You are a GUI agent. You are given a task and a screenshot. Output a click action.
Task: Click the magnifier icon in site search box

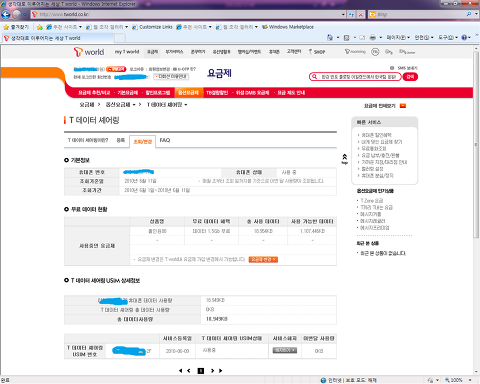click(314, 77)
